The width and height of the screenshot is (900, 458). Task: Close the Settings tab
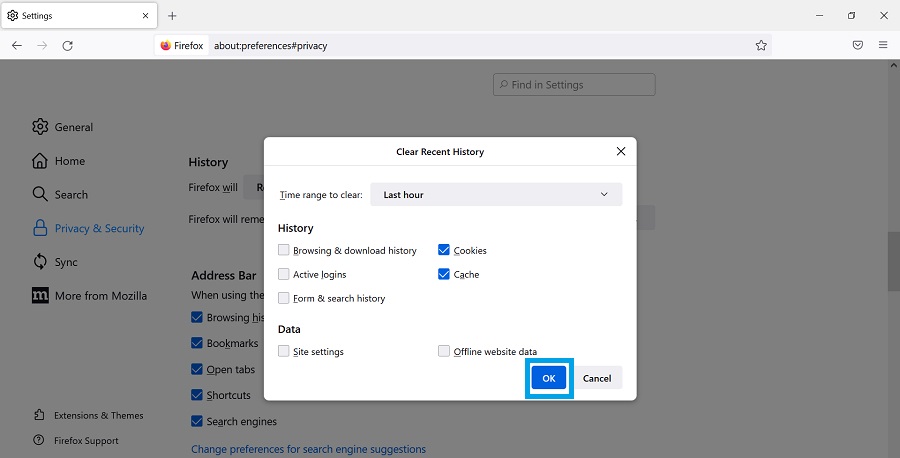point(145,15)
